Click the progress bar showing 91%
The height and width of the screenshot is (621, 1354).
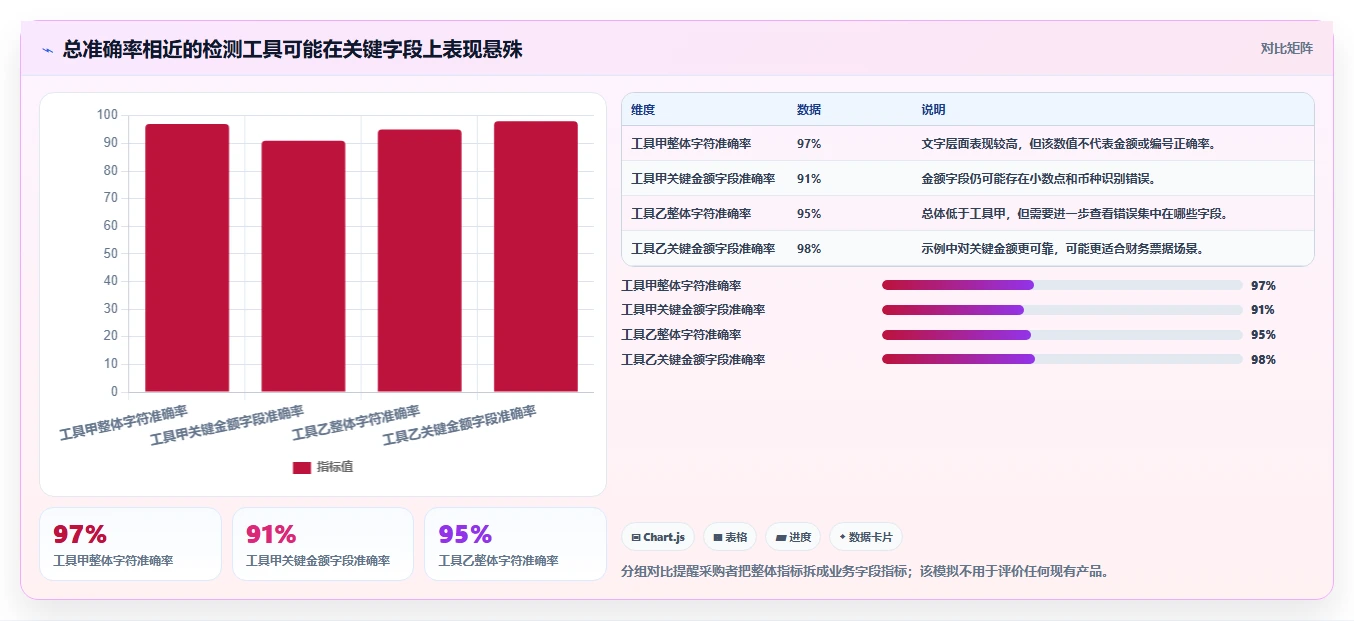pyautogui.click(x=1062, y=310)
